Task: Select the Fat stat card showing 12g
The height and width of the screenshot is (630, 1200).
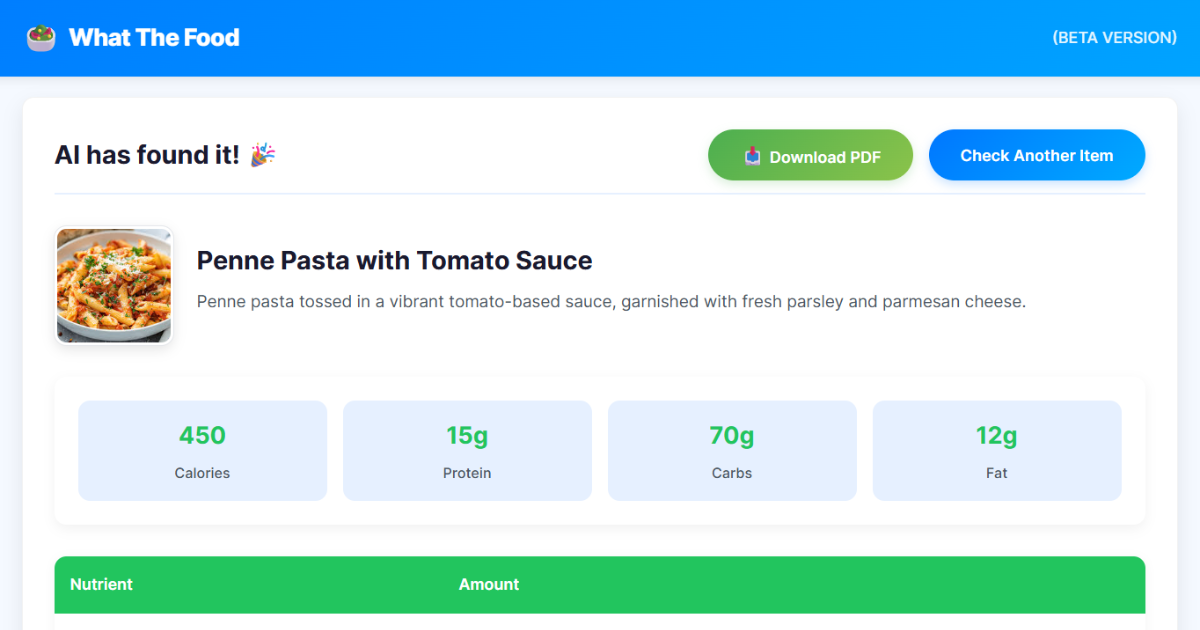Action: (x=996, y=450)
